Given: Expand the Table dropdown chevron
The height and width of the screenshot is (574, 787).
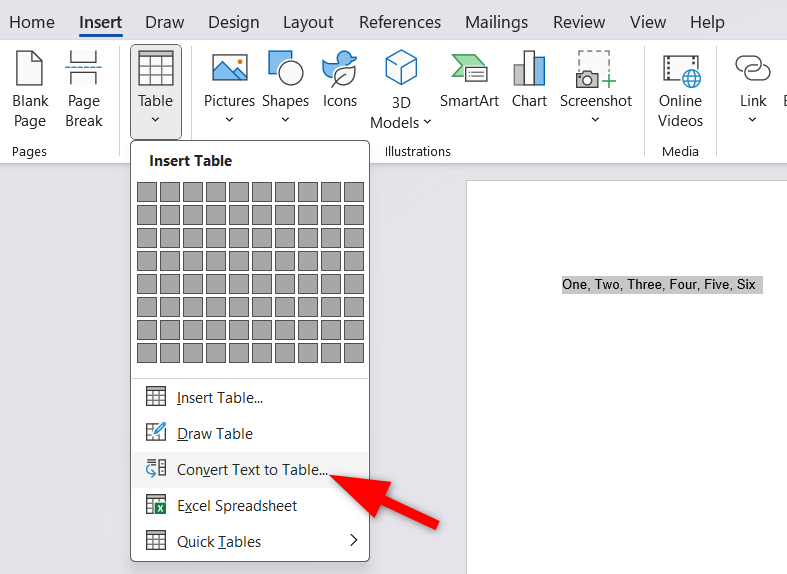Looking at the screenshot, I should tap(156, 119).
